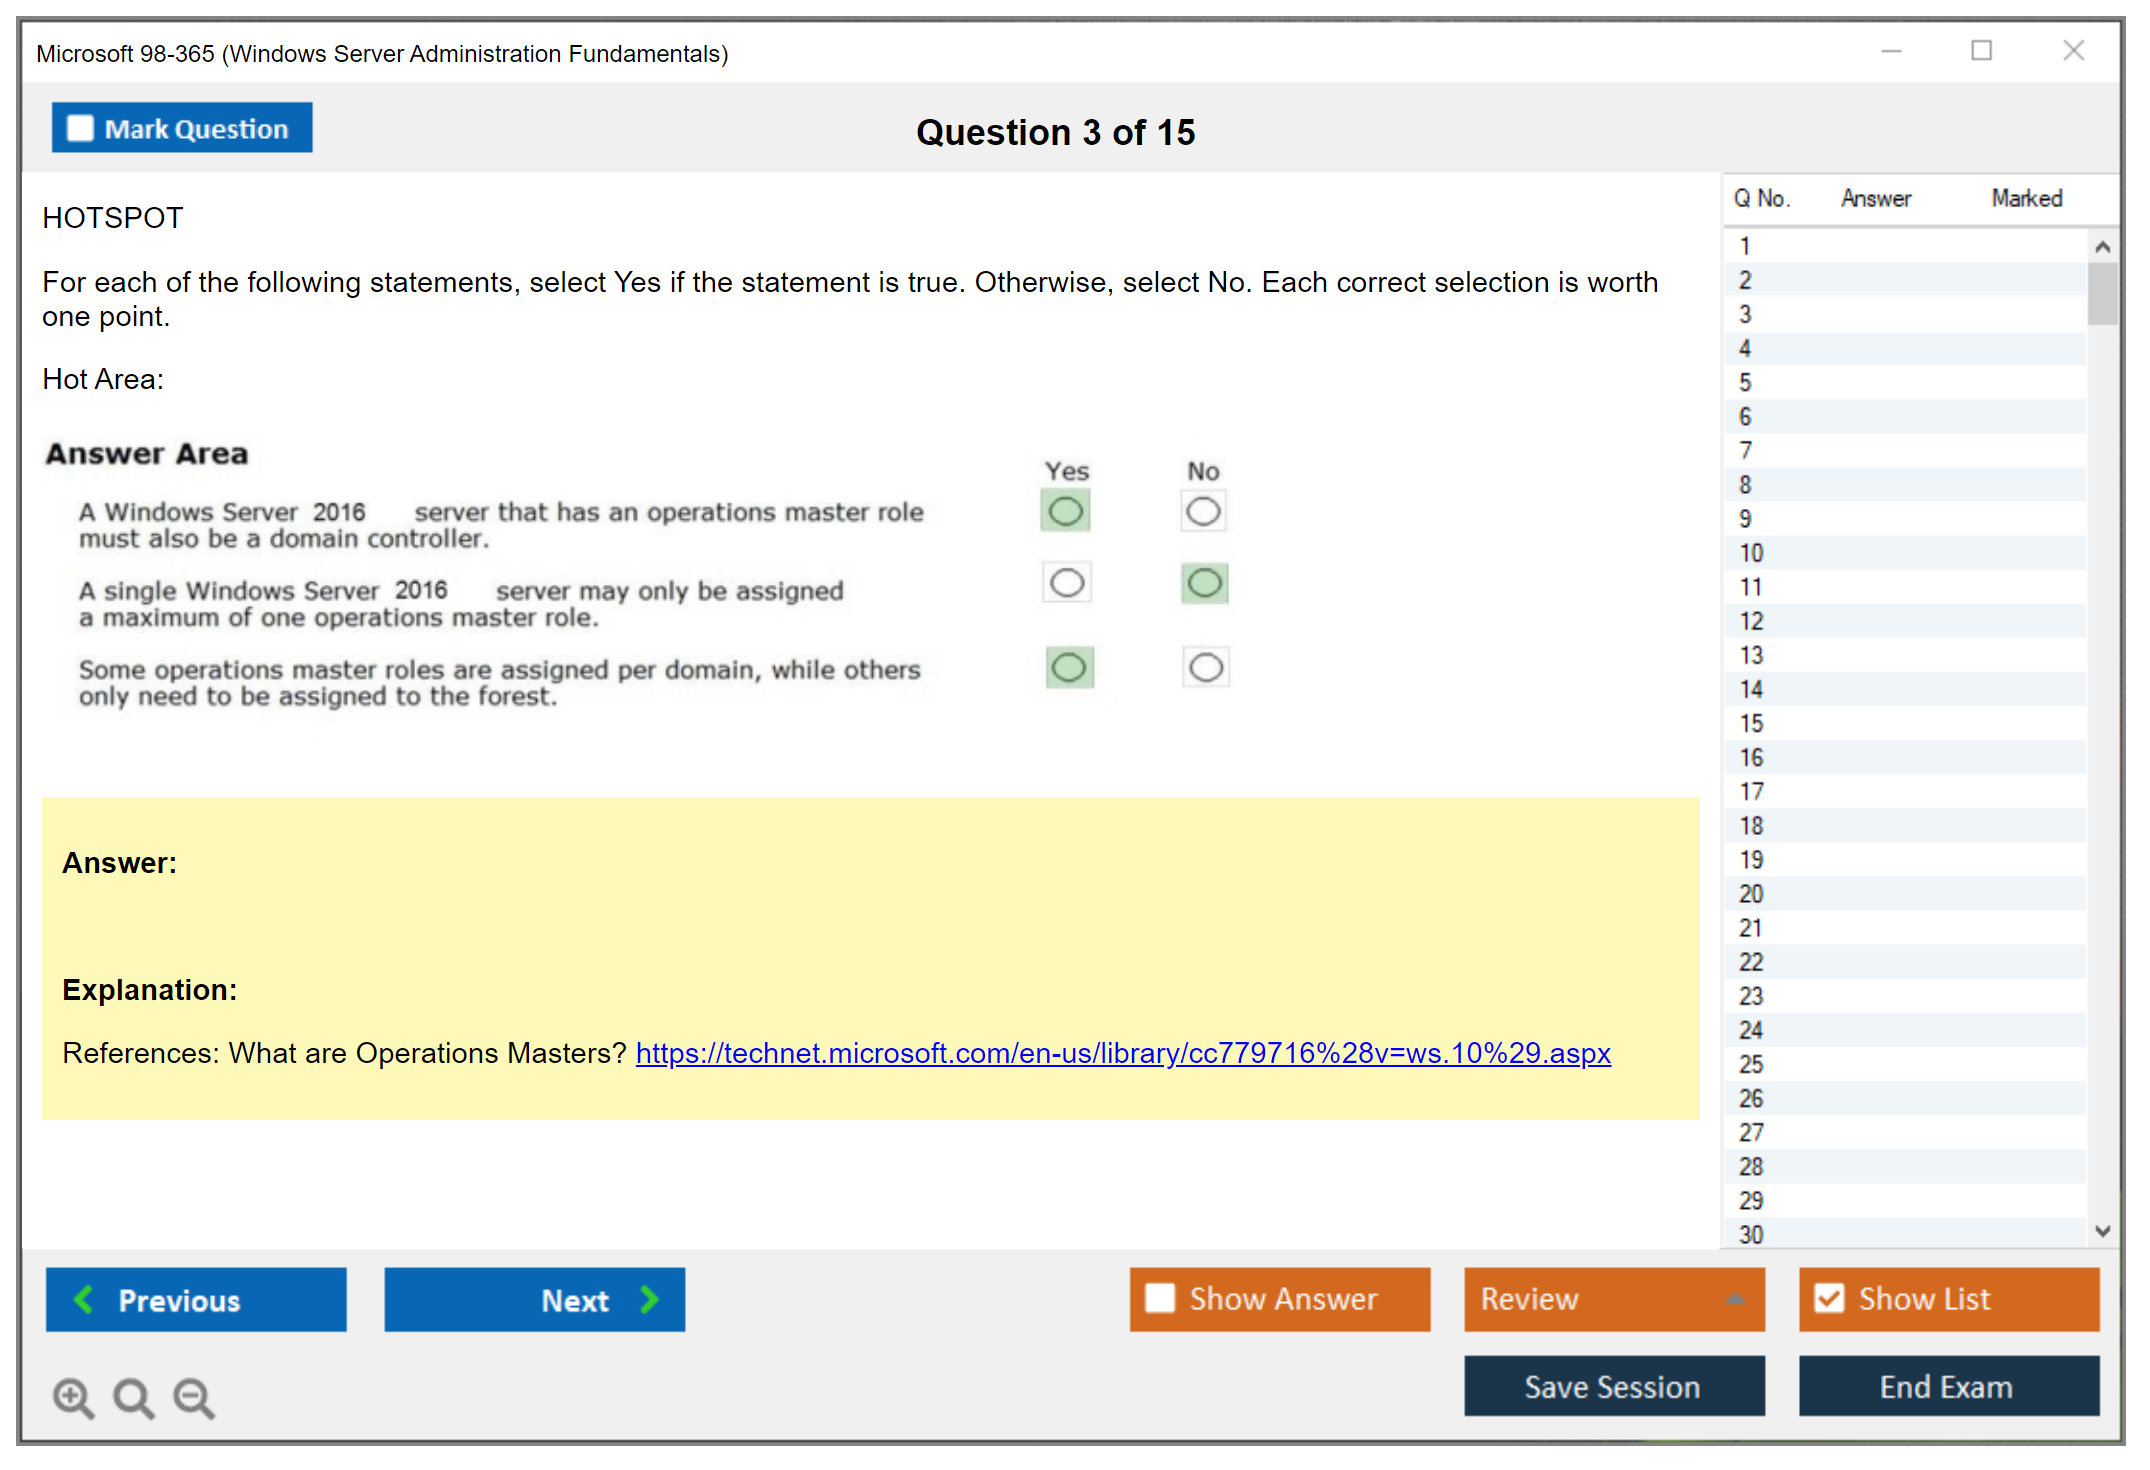Open the technet Operations Masters link
The width and height of the screenshot is (2150, 1470).
pos(1122,1053)
